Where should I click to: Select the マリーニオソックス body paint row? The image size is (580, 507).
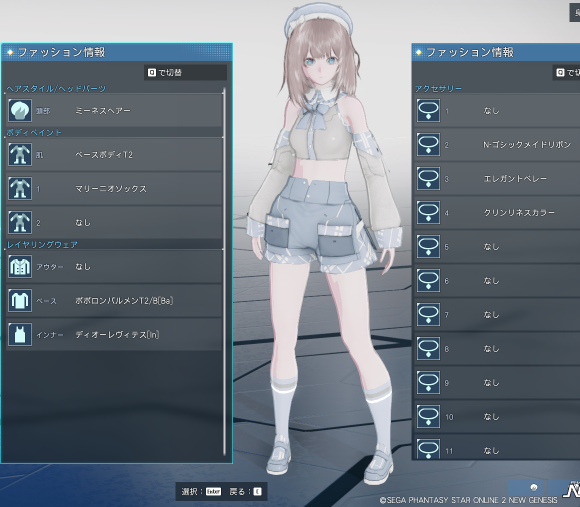point(114,189)
